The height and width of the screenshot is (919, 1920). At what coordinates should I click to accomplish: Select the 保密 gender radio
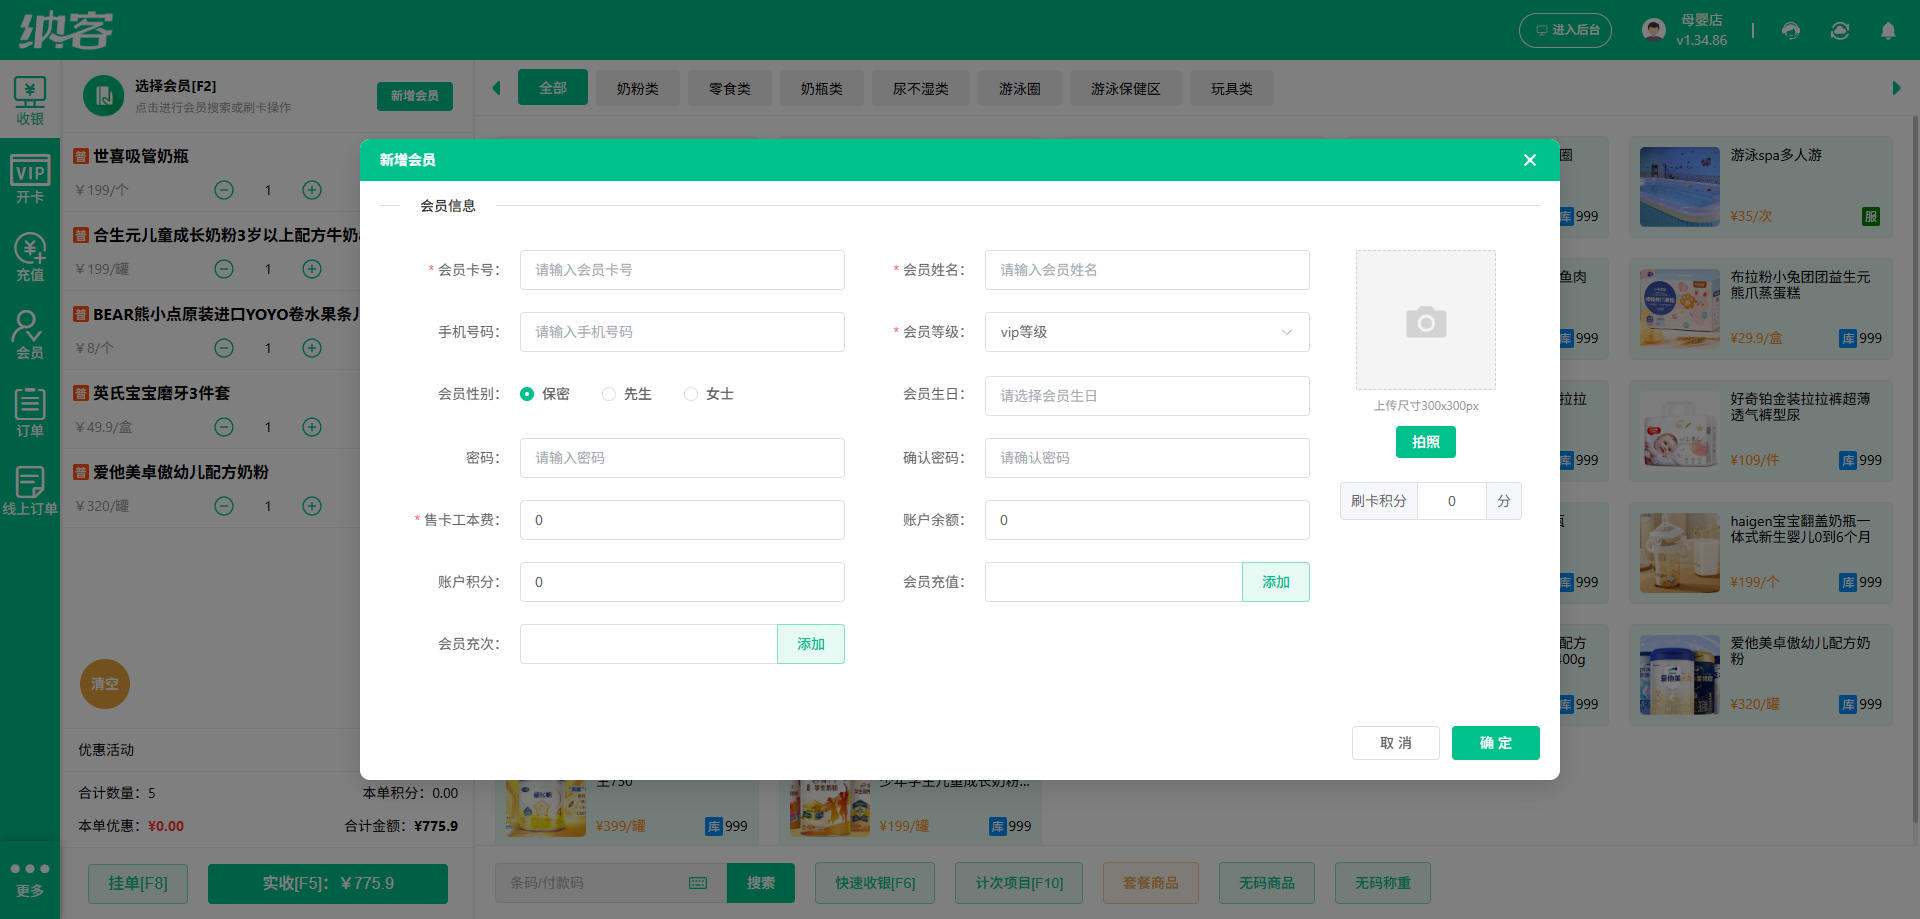(527, 394)
